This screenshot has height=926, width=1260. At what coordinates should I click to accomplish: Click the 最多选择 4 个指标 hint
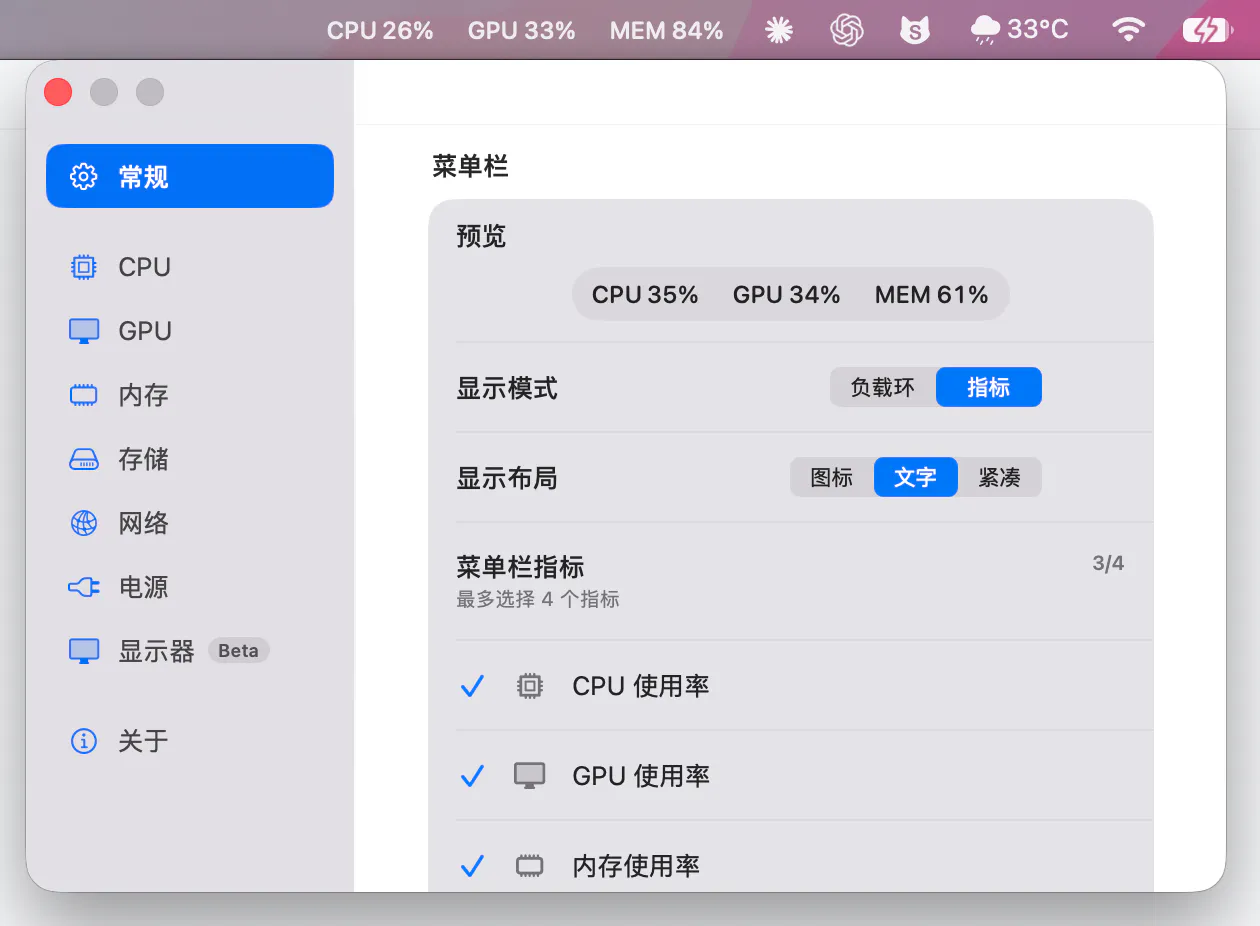(x=538, y=600)
